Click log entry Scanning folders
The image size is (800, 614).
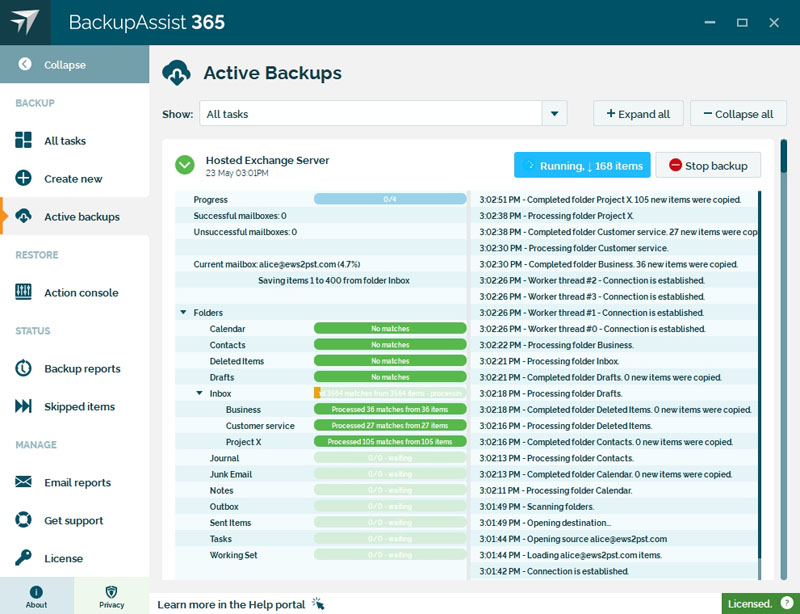537,506
